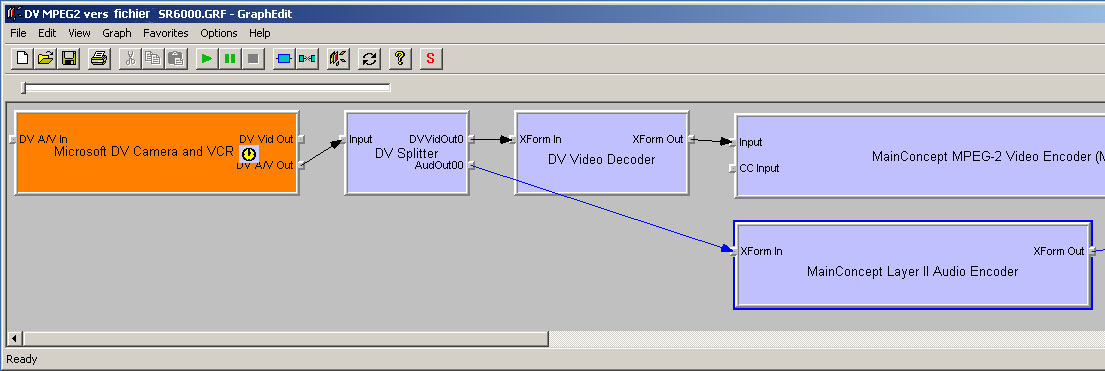Viewport: 1105px width, 371px height.
Task: Select the MainConcept Layer II Audio Encoder filter
Action: tap(913, 265)
